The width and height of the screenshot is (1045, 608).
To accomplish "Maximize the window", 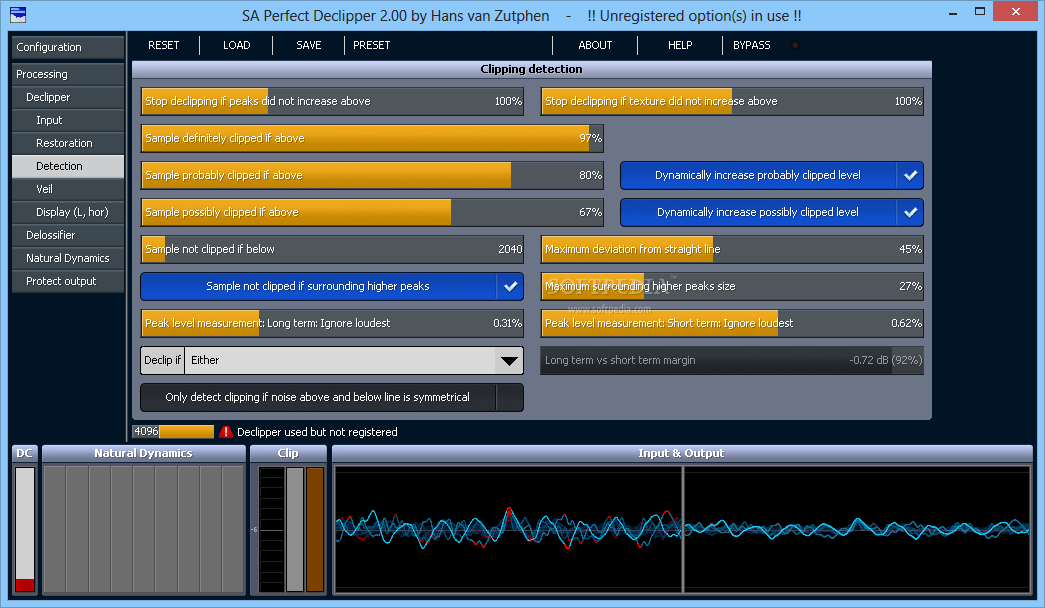I will pyautogui.click(x=980, y=12).
